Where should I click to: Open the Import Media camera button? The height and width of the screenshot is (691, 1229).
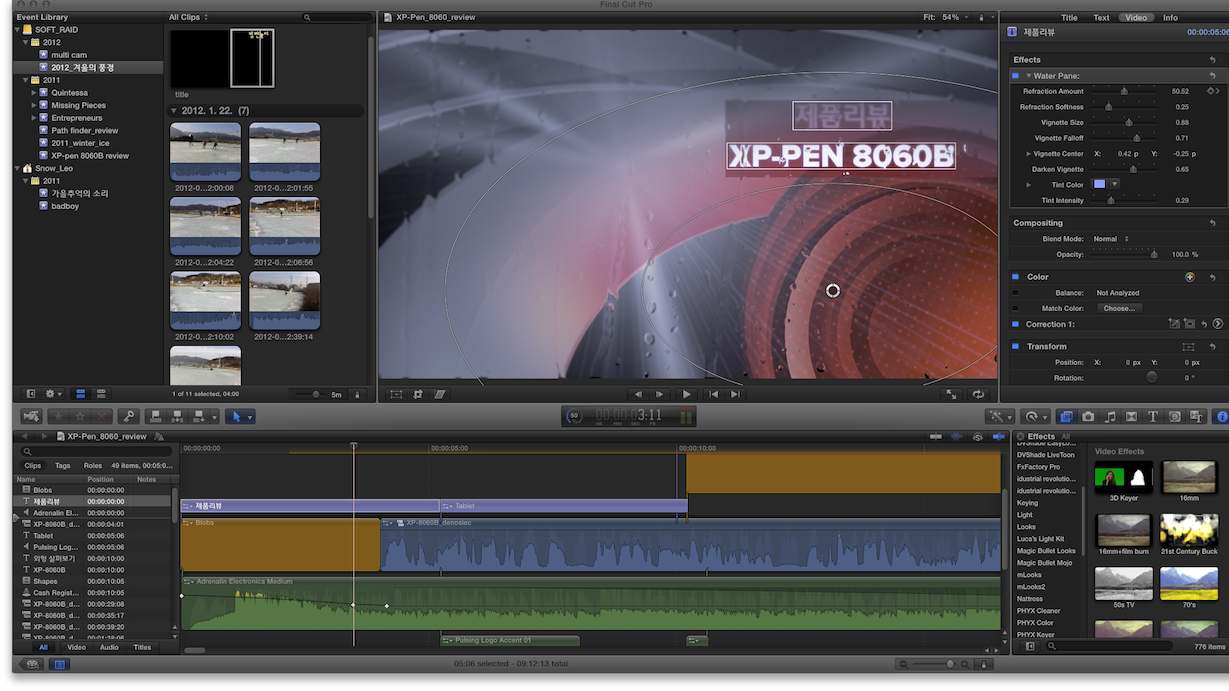[x=31, y=416]
